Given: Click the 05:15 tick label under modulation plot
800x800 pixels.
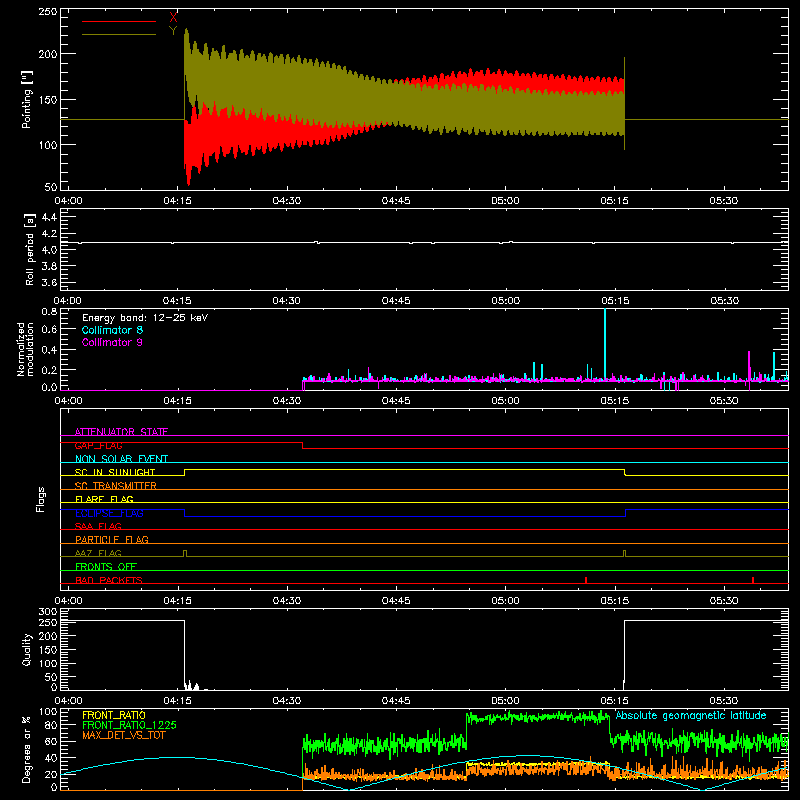Looking at the screenshot, I should click(x=615, y=401).
